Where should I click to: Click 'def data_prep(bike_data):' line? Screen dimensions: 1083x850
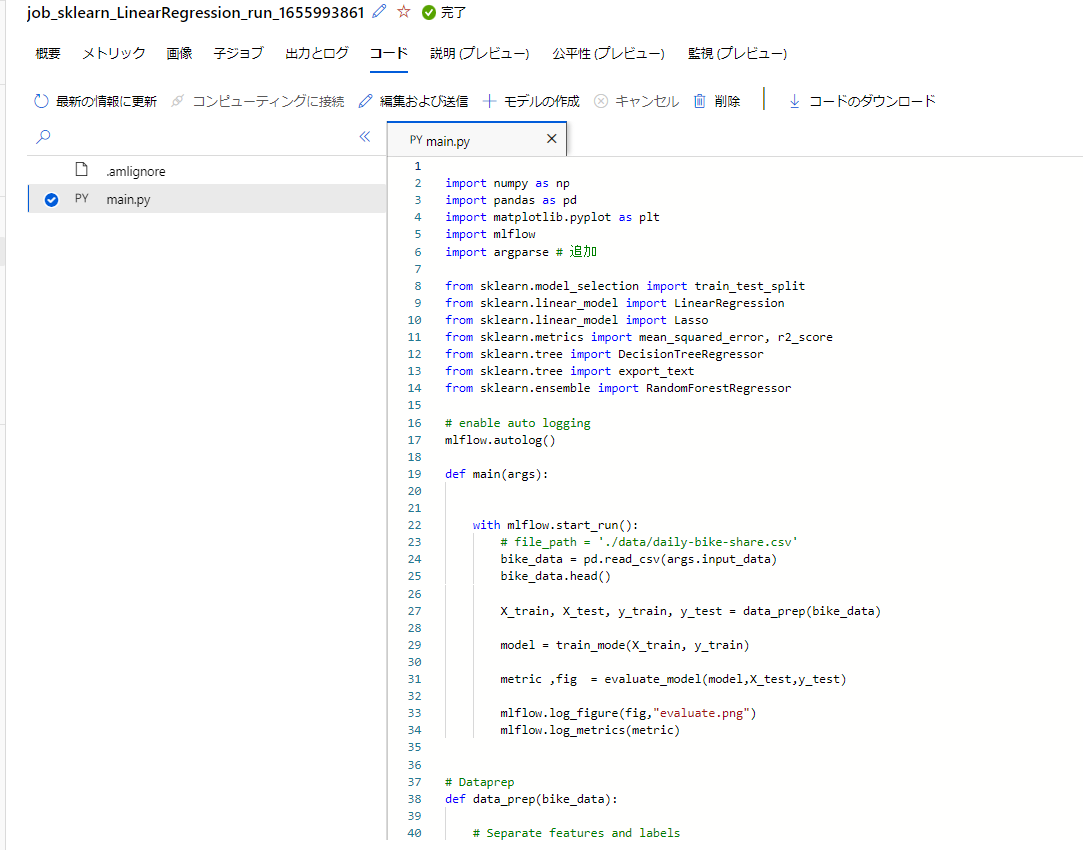pyautogui.click(x=531, y=799)
